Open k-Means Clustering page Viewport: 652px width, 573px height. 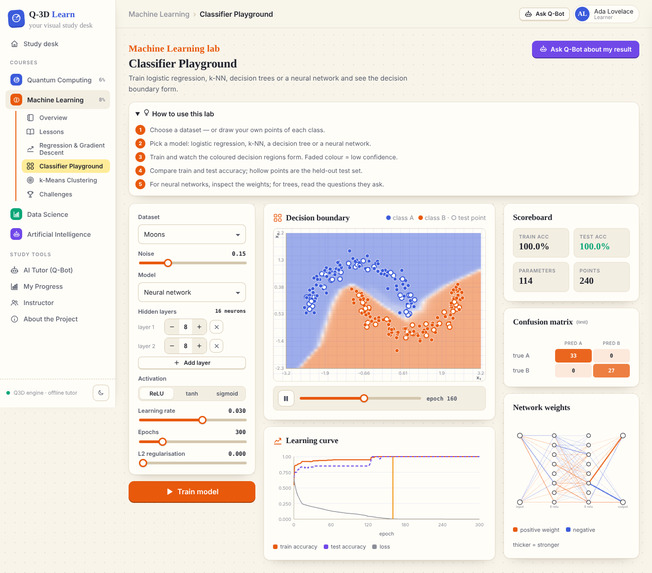[66, 180]
